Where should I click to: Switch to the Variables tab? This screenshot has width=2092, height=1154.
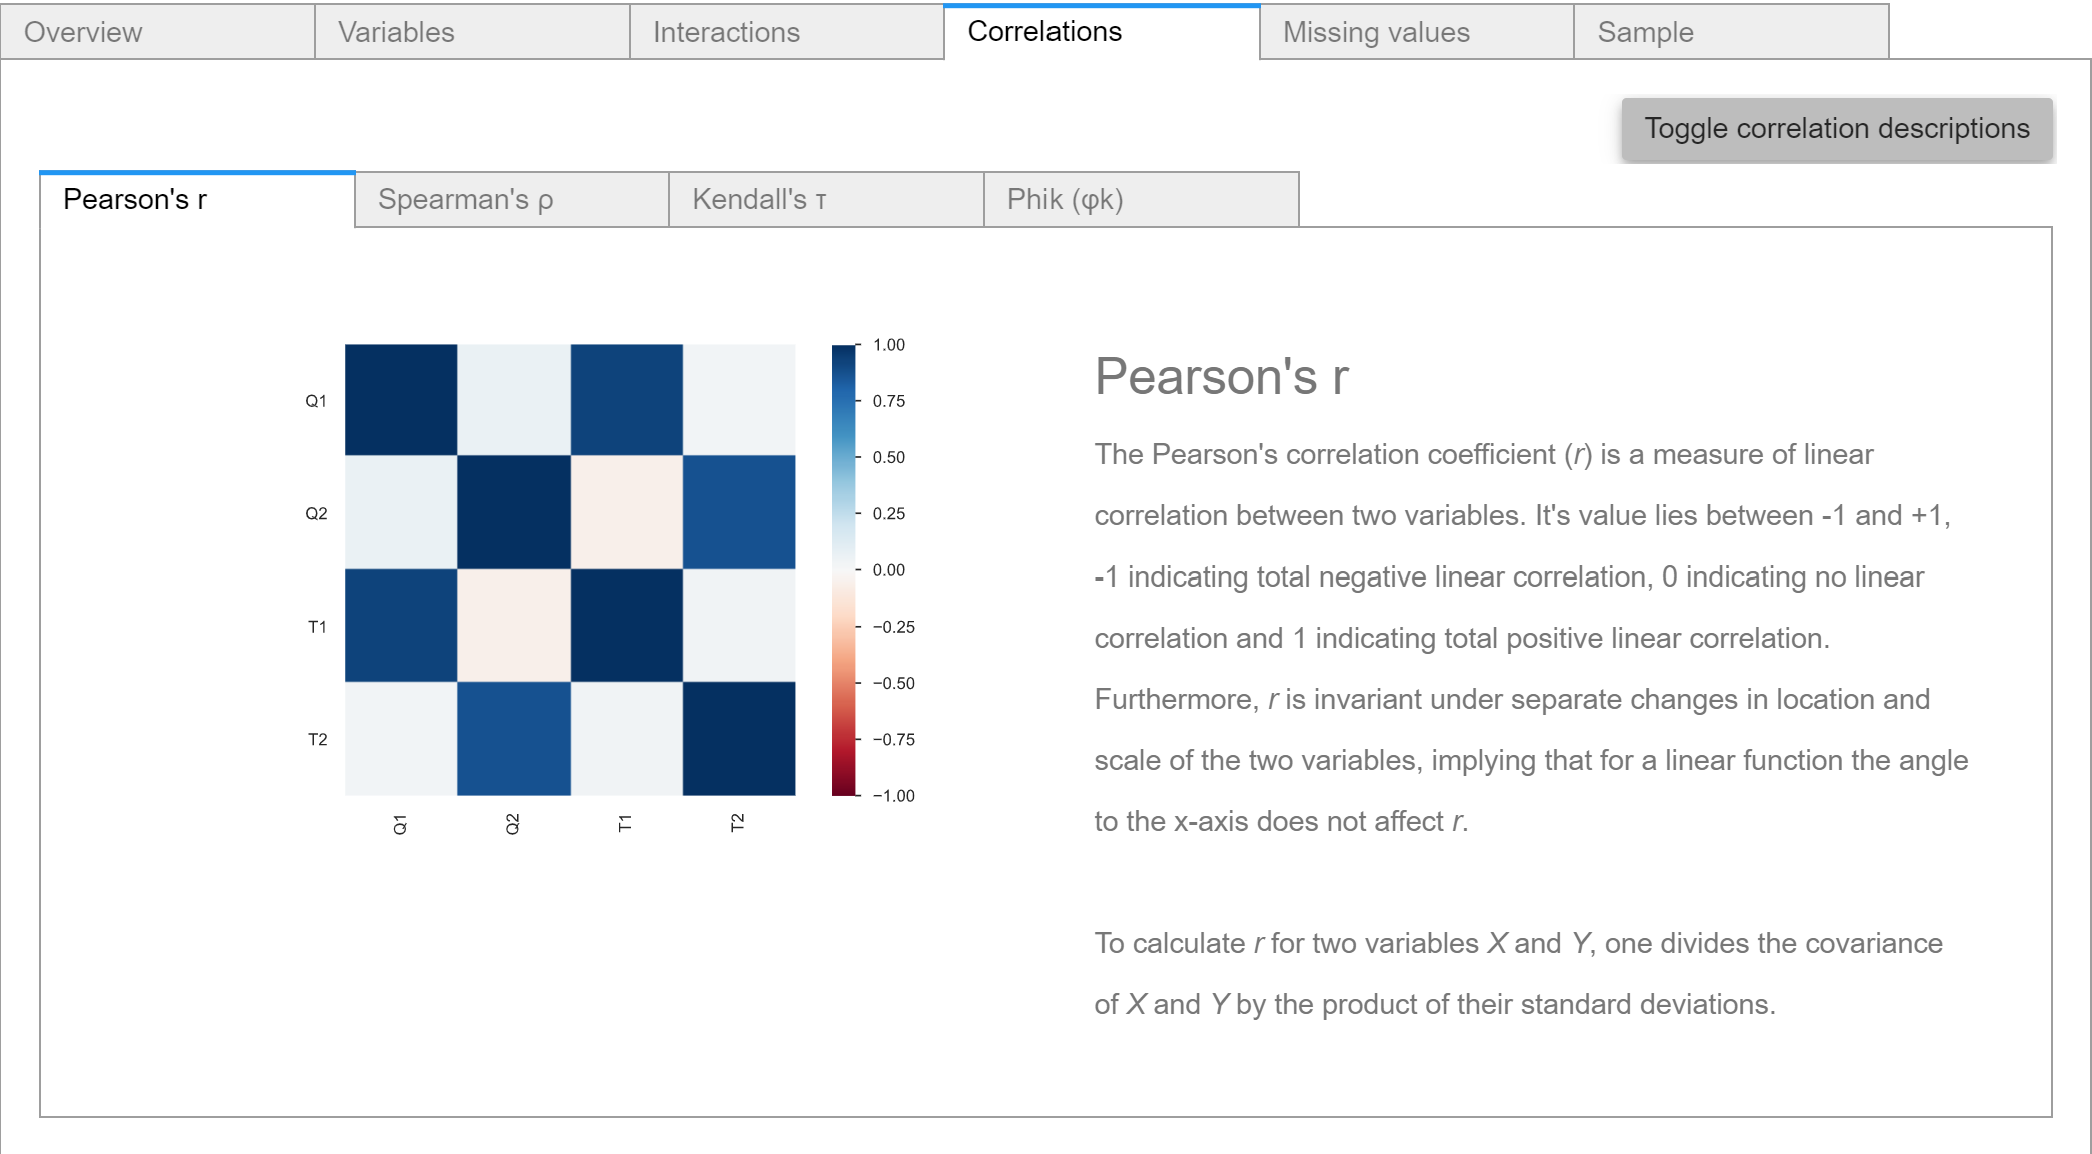point(471,32)
